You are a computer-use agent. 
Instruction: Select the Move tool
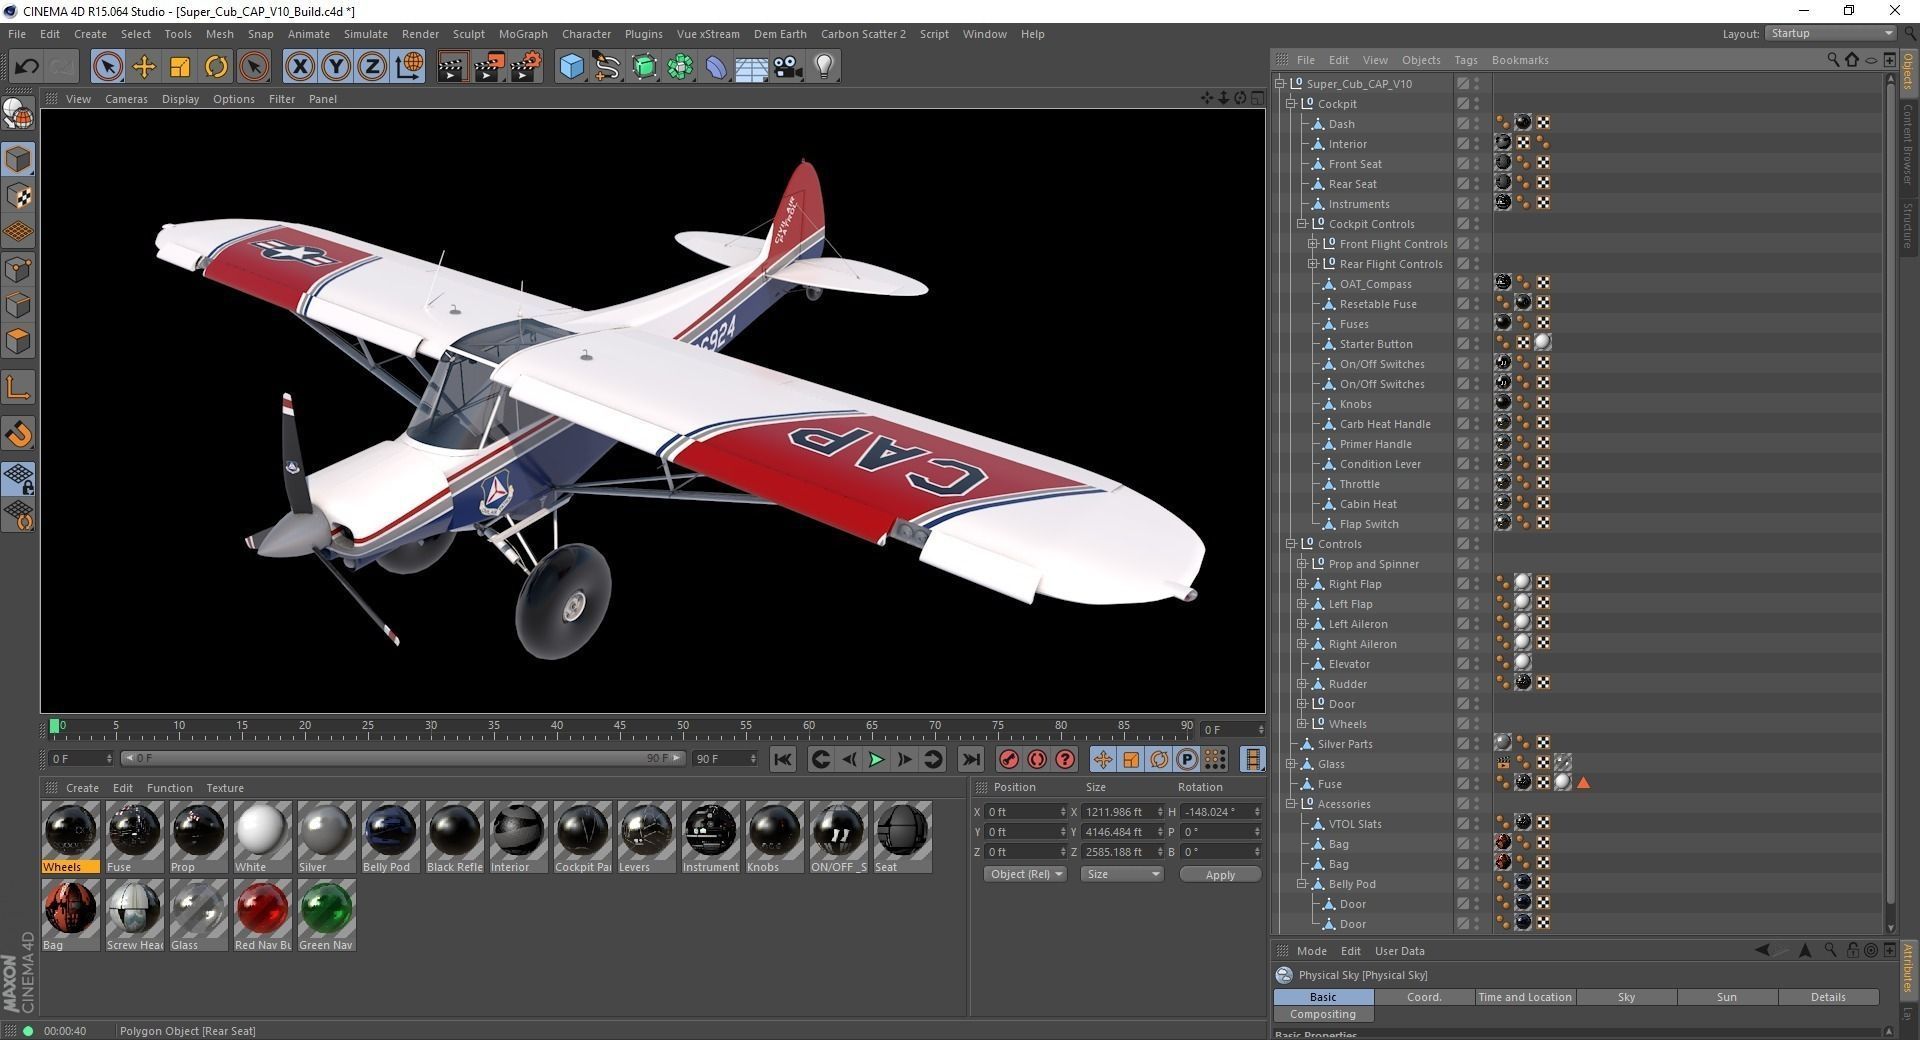coord(143,67)
